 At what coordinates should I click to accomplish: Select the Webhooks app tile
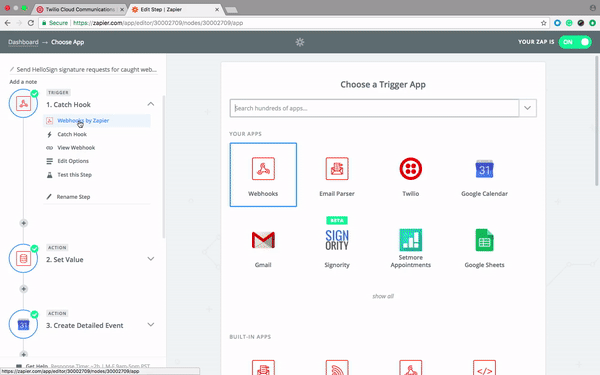coord(263,174)
